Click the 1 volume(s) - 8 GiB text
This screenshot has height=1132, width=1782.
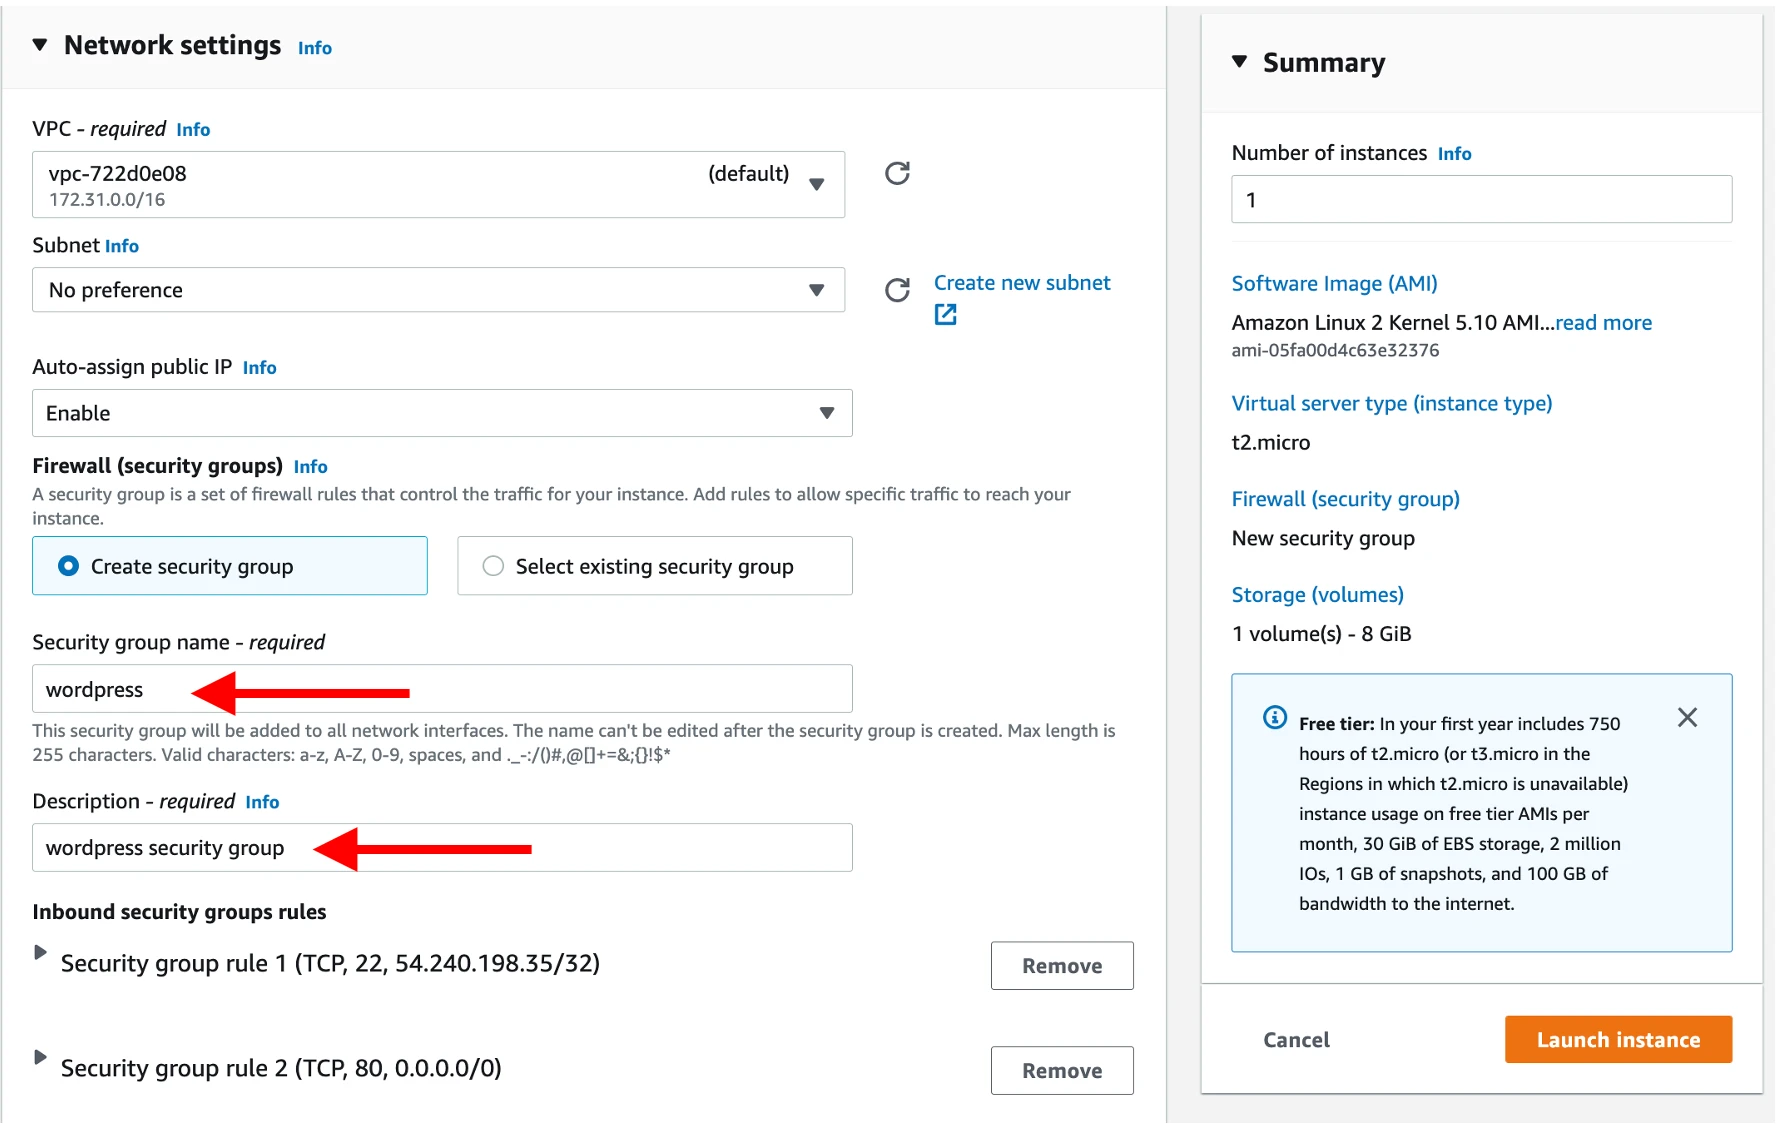click(1321, 634)
